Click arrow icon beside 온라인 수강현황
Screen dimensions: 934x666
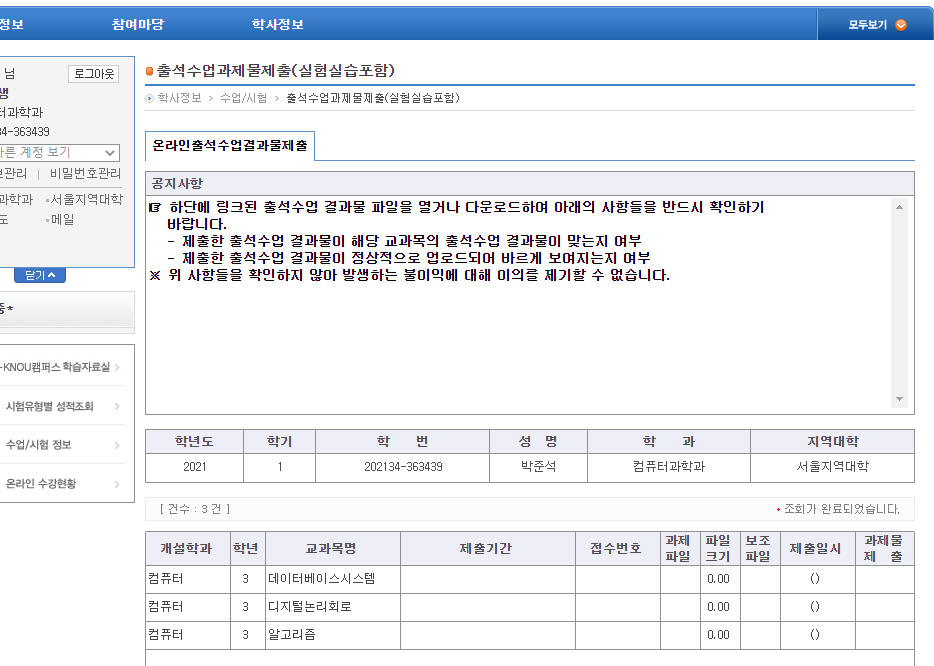tap(117, 484)
